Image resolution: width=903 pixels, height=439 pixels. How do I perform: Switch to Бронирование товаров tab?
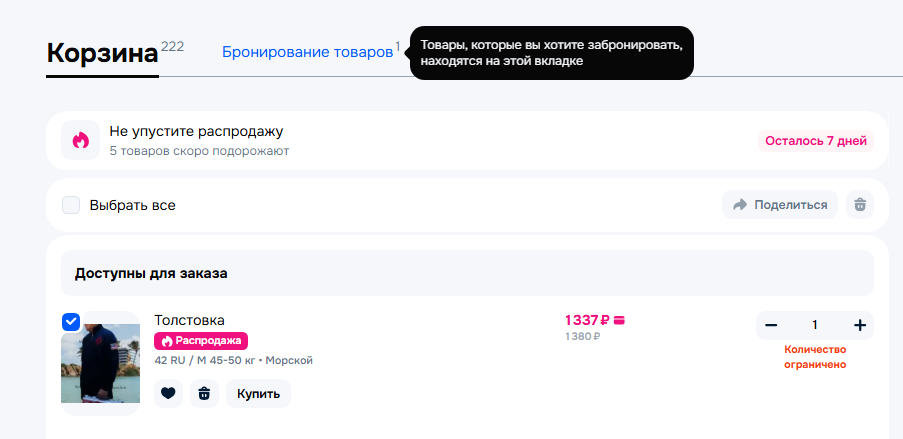click(307, 52)
